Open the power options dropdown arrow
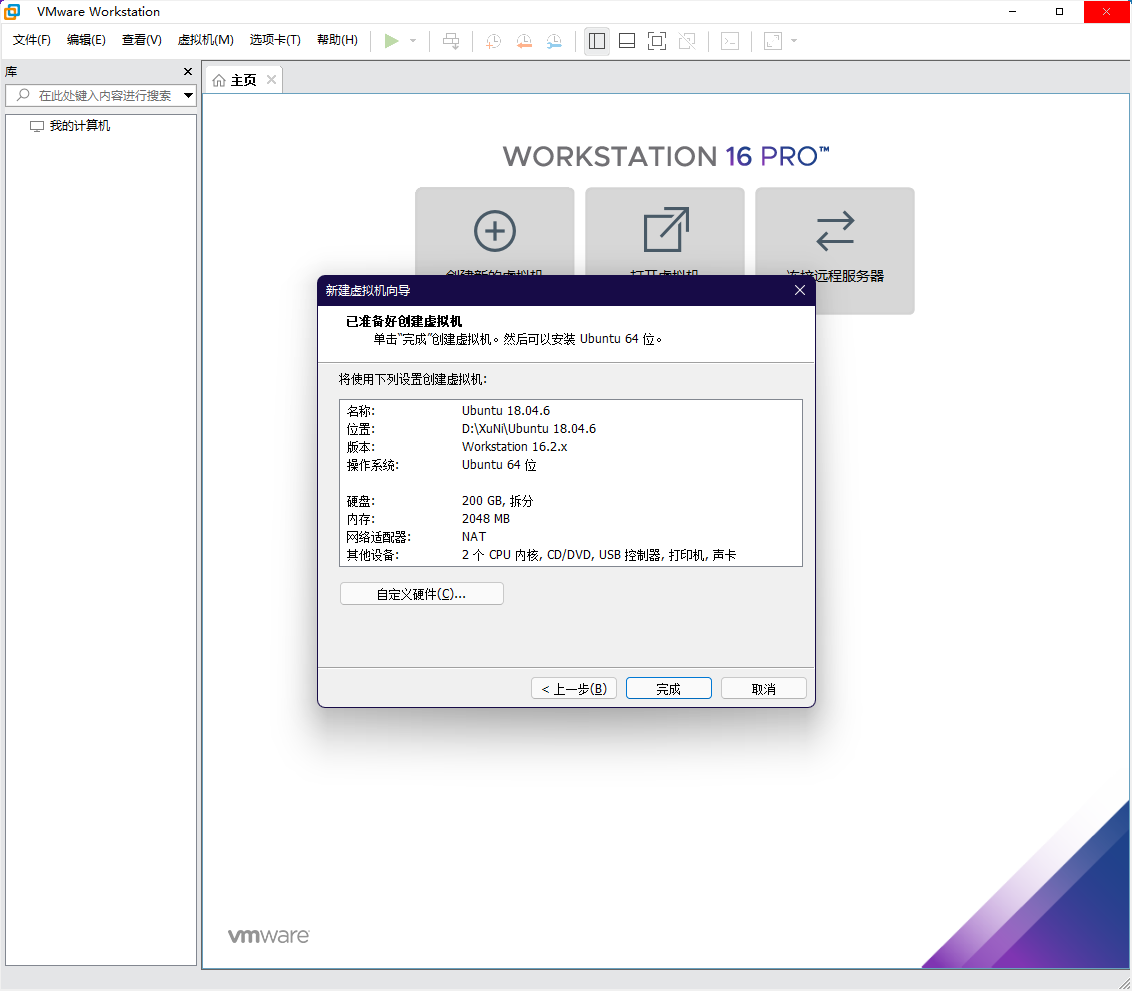 point(413,41)
